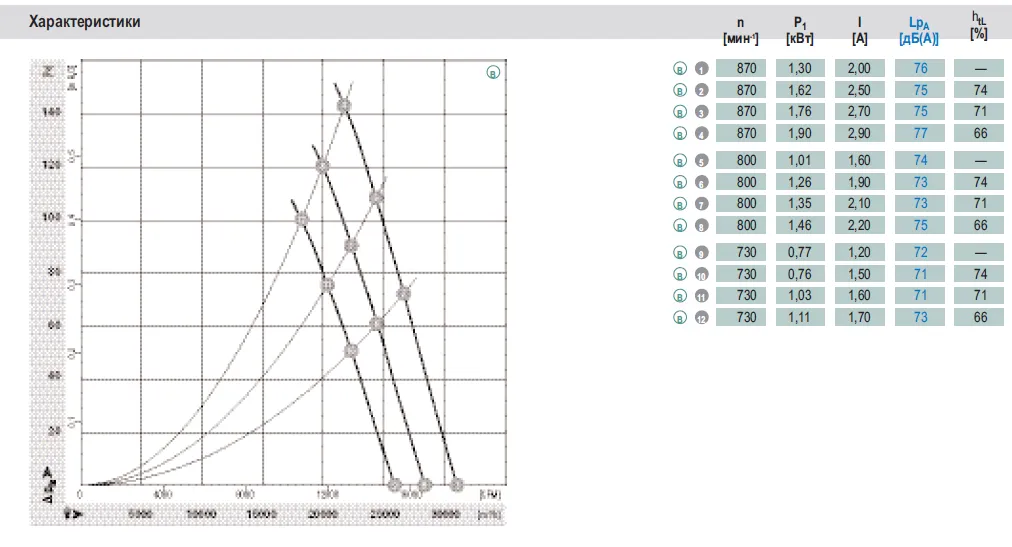Click the blue LpA [дБ(A)] column header
Viewport: 1012px width, 547px height.
coord(918,30)
